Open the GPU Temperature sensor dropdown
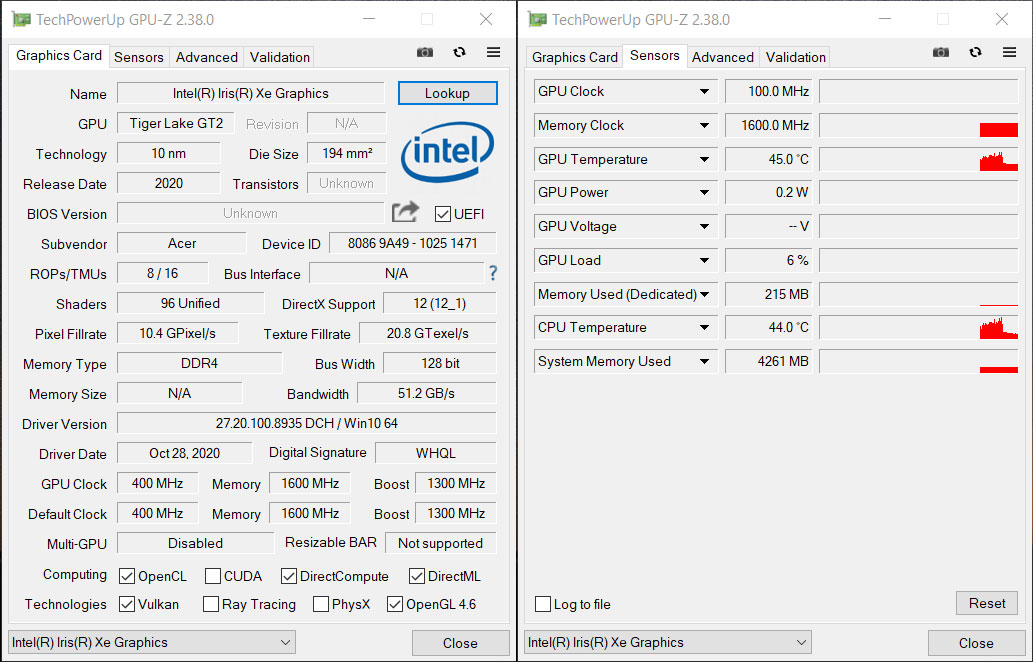 [704, 159]
